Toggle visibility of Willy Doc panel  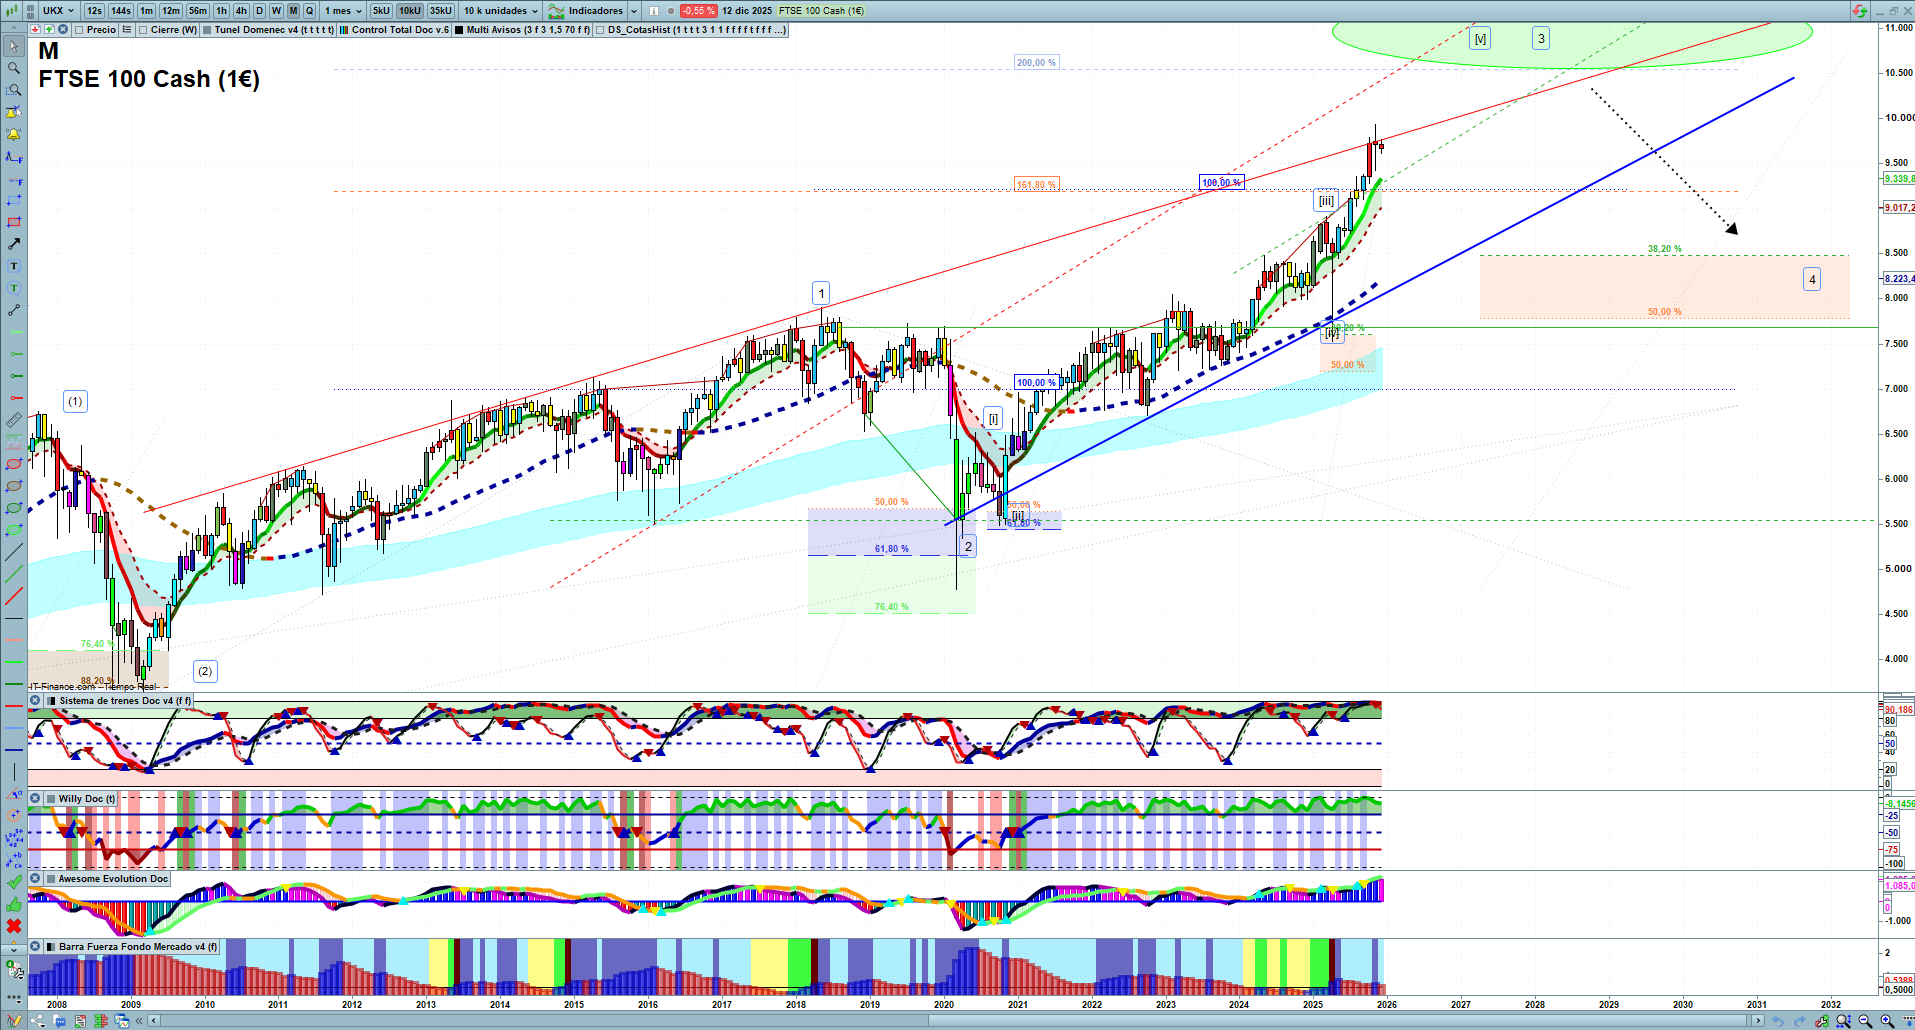[35, 799]
